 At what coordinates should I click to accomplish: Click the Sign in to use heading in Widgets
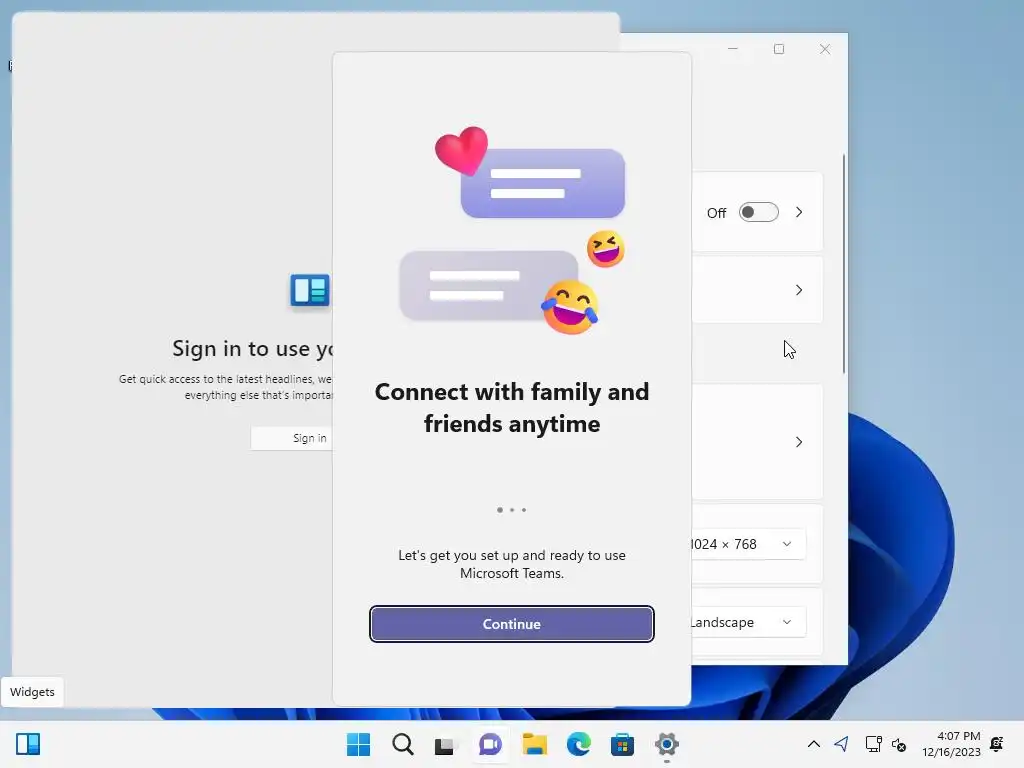[253, 349]
